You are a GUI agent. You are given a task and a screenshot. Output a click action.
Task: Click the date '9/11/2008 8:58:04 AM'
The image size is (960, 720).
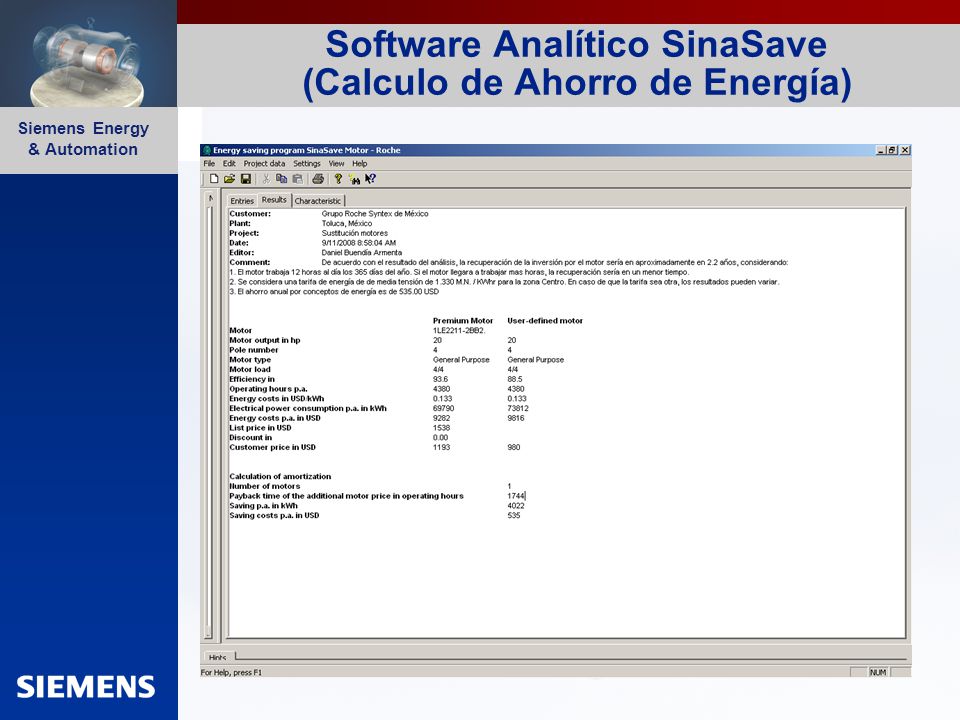359,243
